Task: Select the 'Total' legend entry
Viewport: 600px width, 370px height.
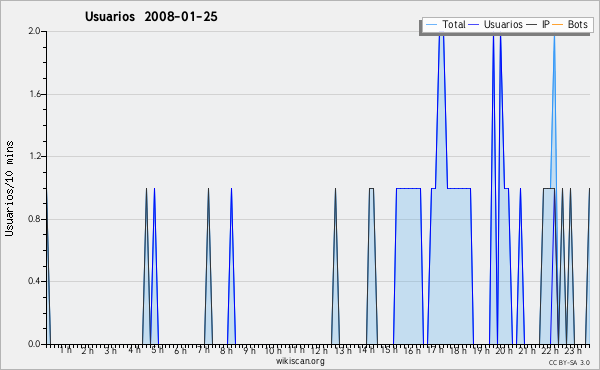Action: click(x=446, y=24)
